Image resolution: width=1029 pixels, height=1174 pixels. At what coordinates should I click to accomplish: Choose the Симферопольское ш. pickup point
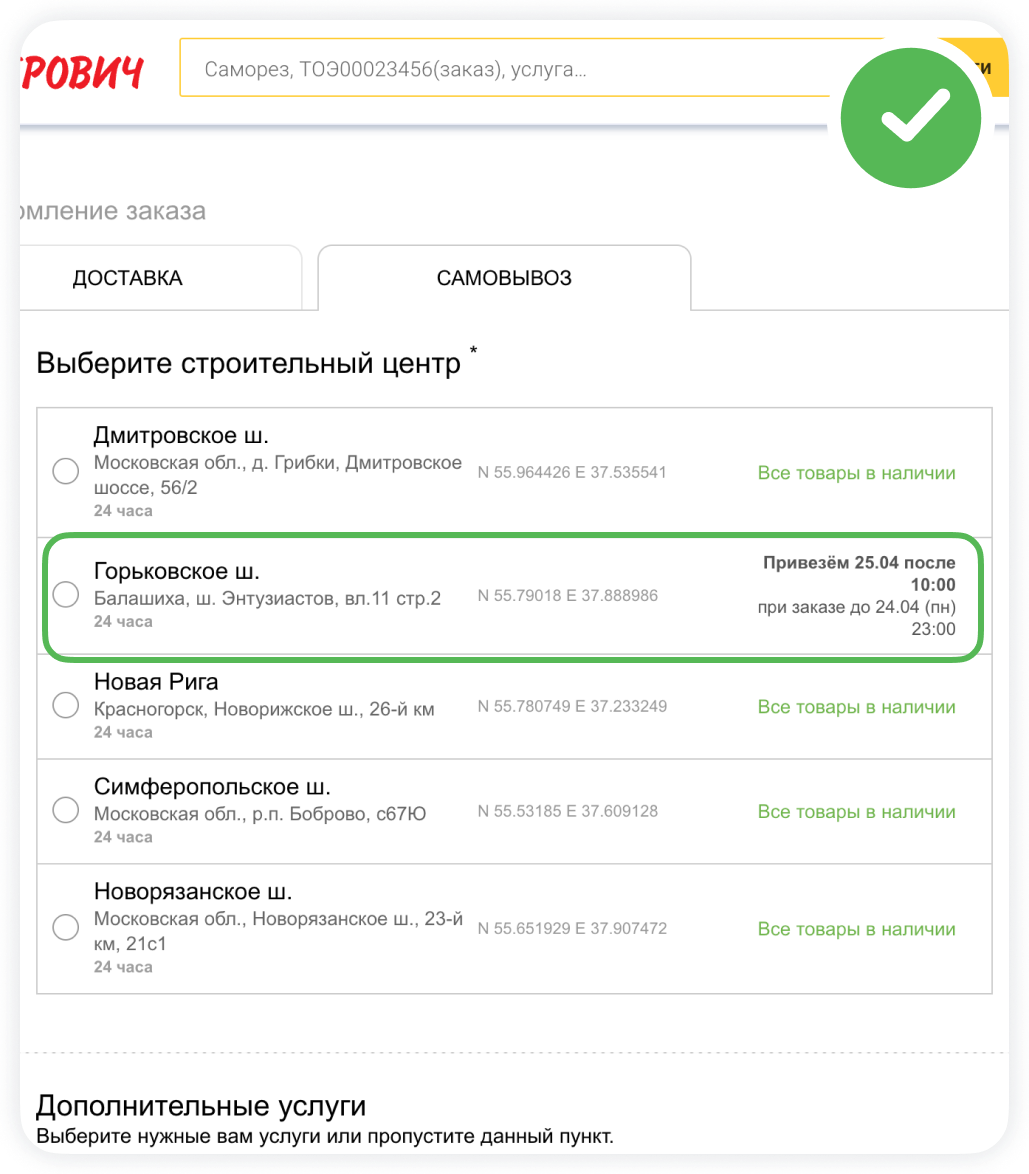click(x=65, y=810)
